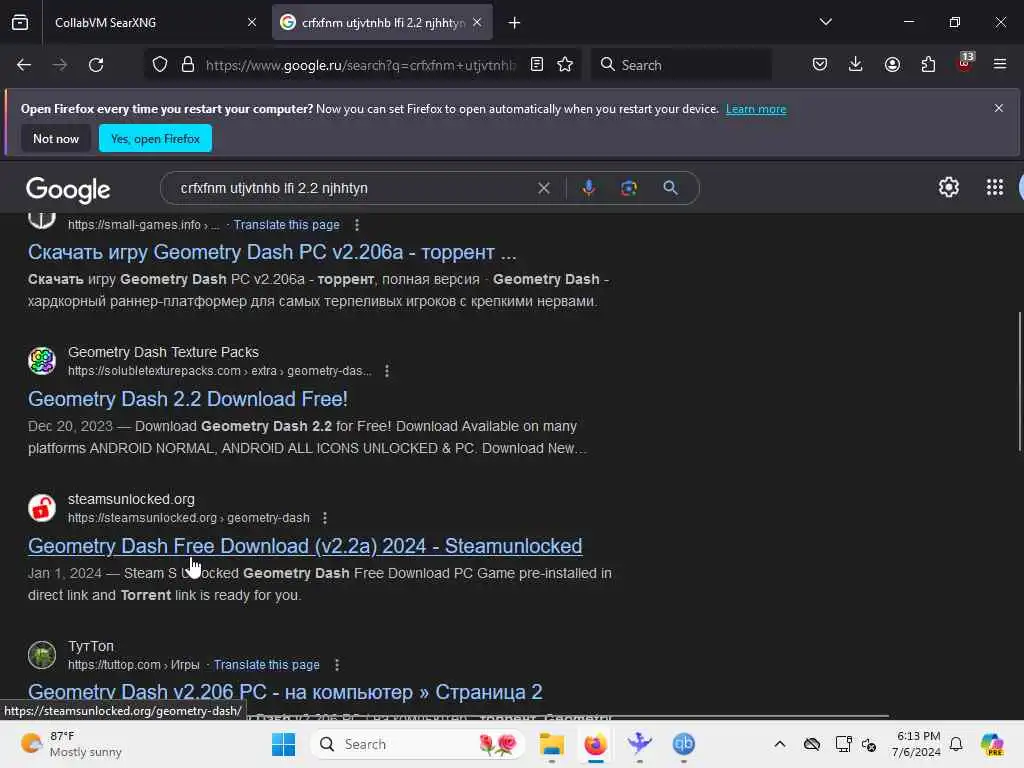Open Windows notification bell
Viewport: 1024px width, 768px height.
coord(956,744)
